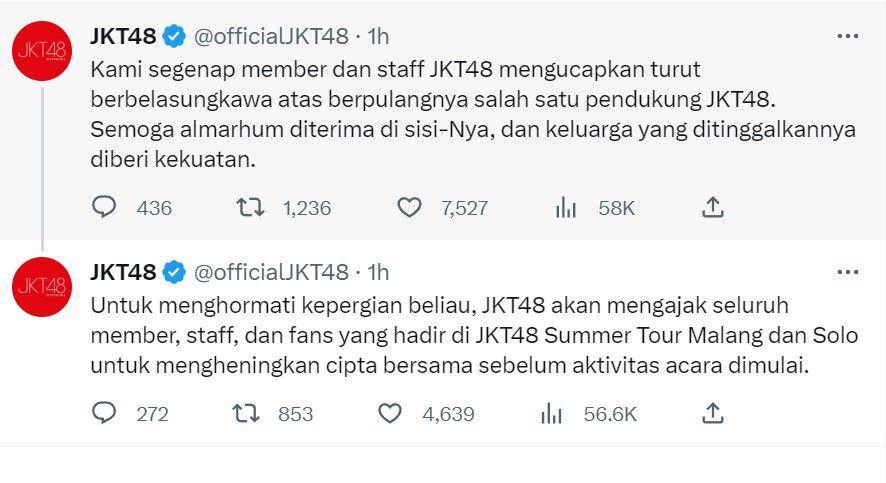Like the tweet with 7,527 likes
The width and height of the screenshot is (886, 483).
[409, 207]
